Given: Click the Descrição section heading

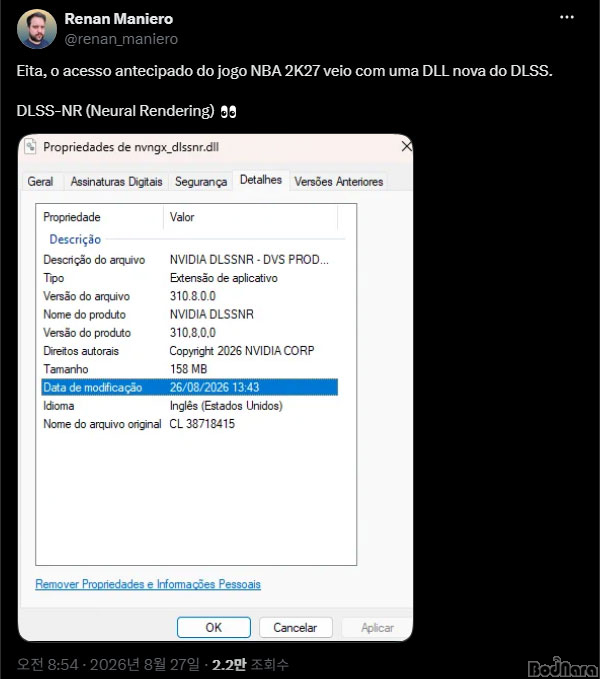Looking at the screenshot, I should tap(75, 239).
